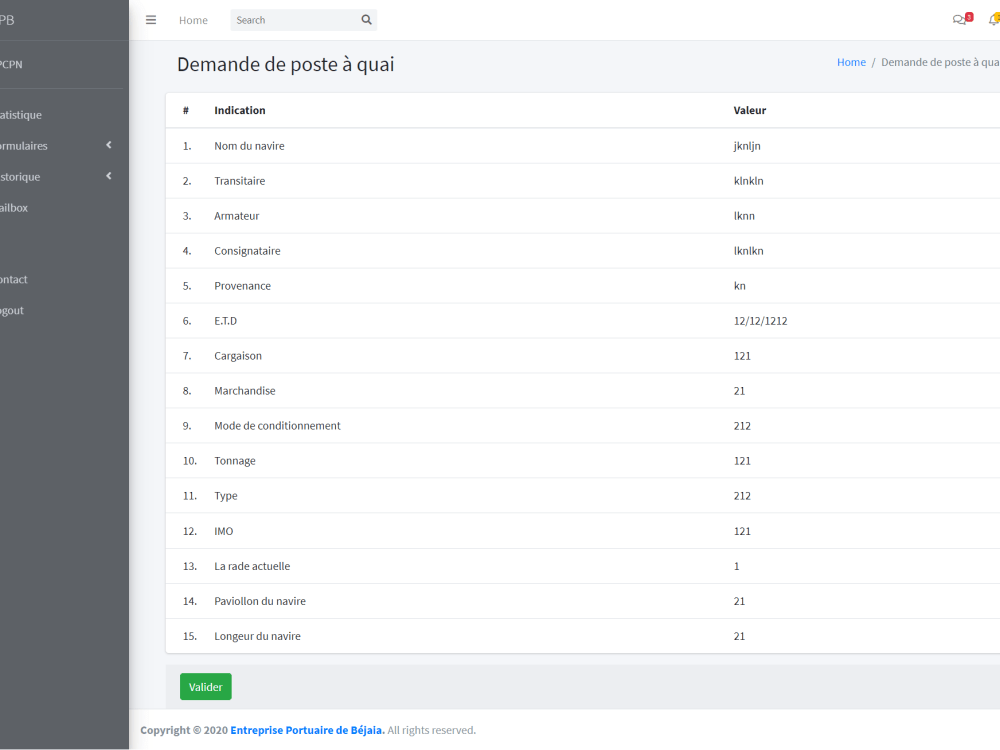Click the Indication column header
The image size is (1000, 750).
(x=240, y=110)
